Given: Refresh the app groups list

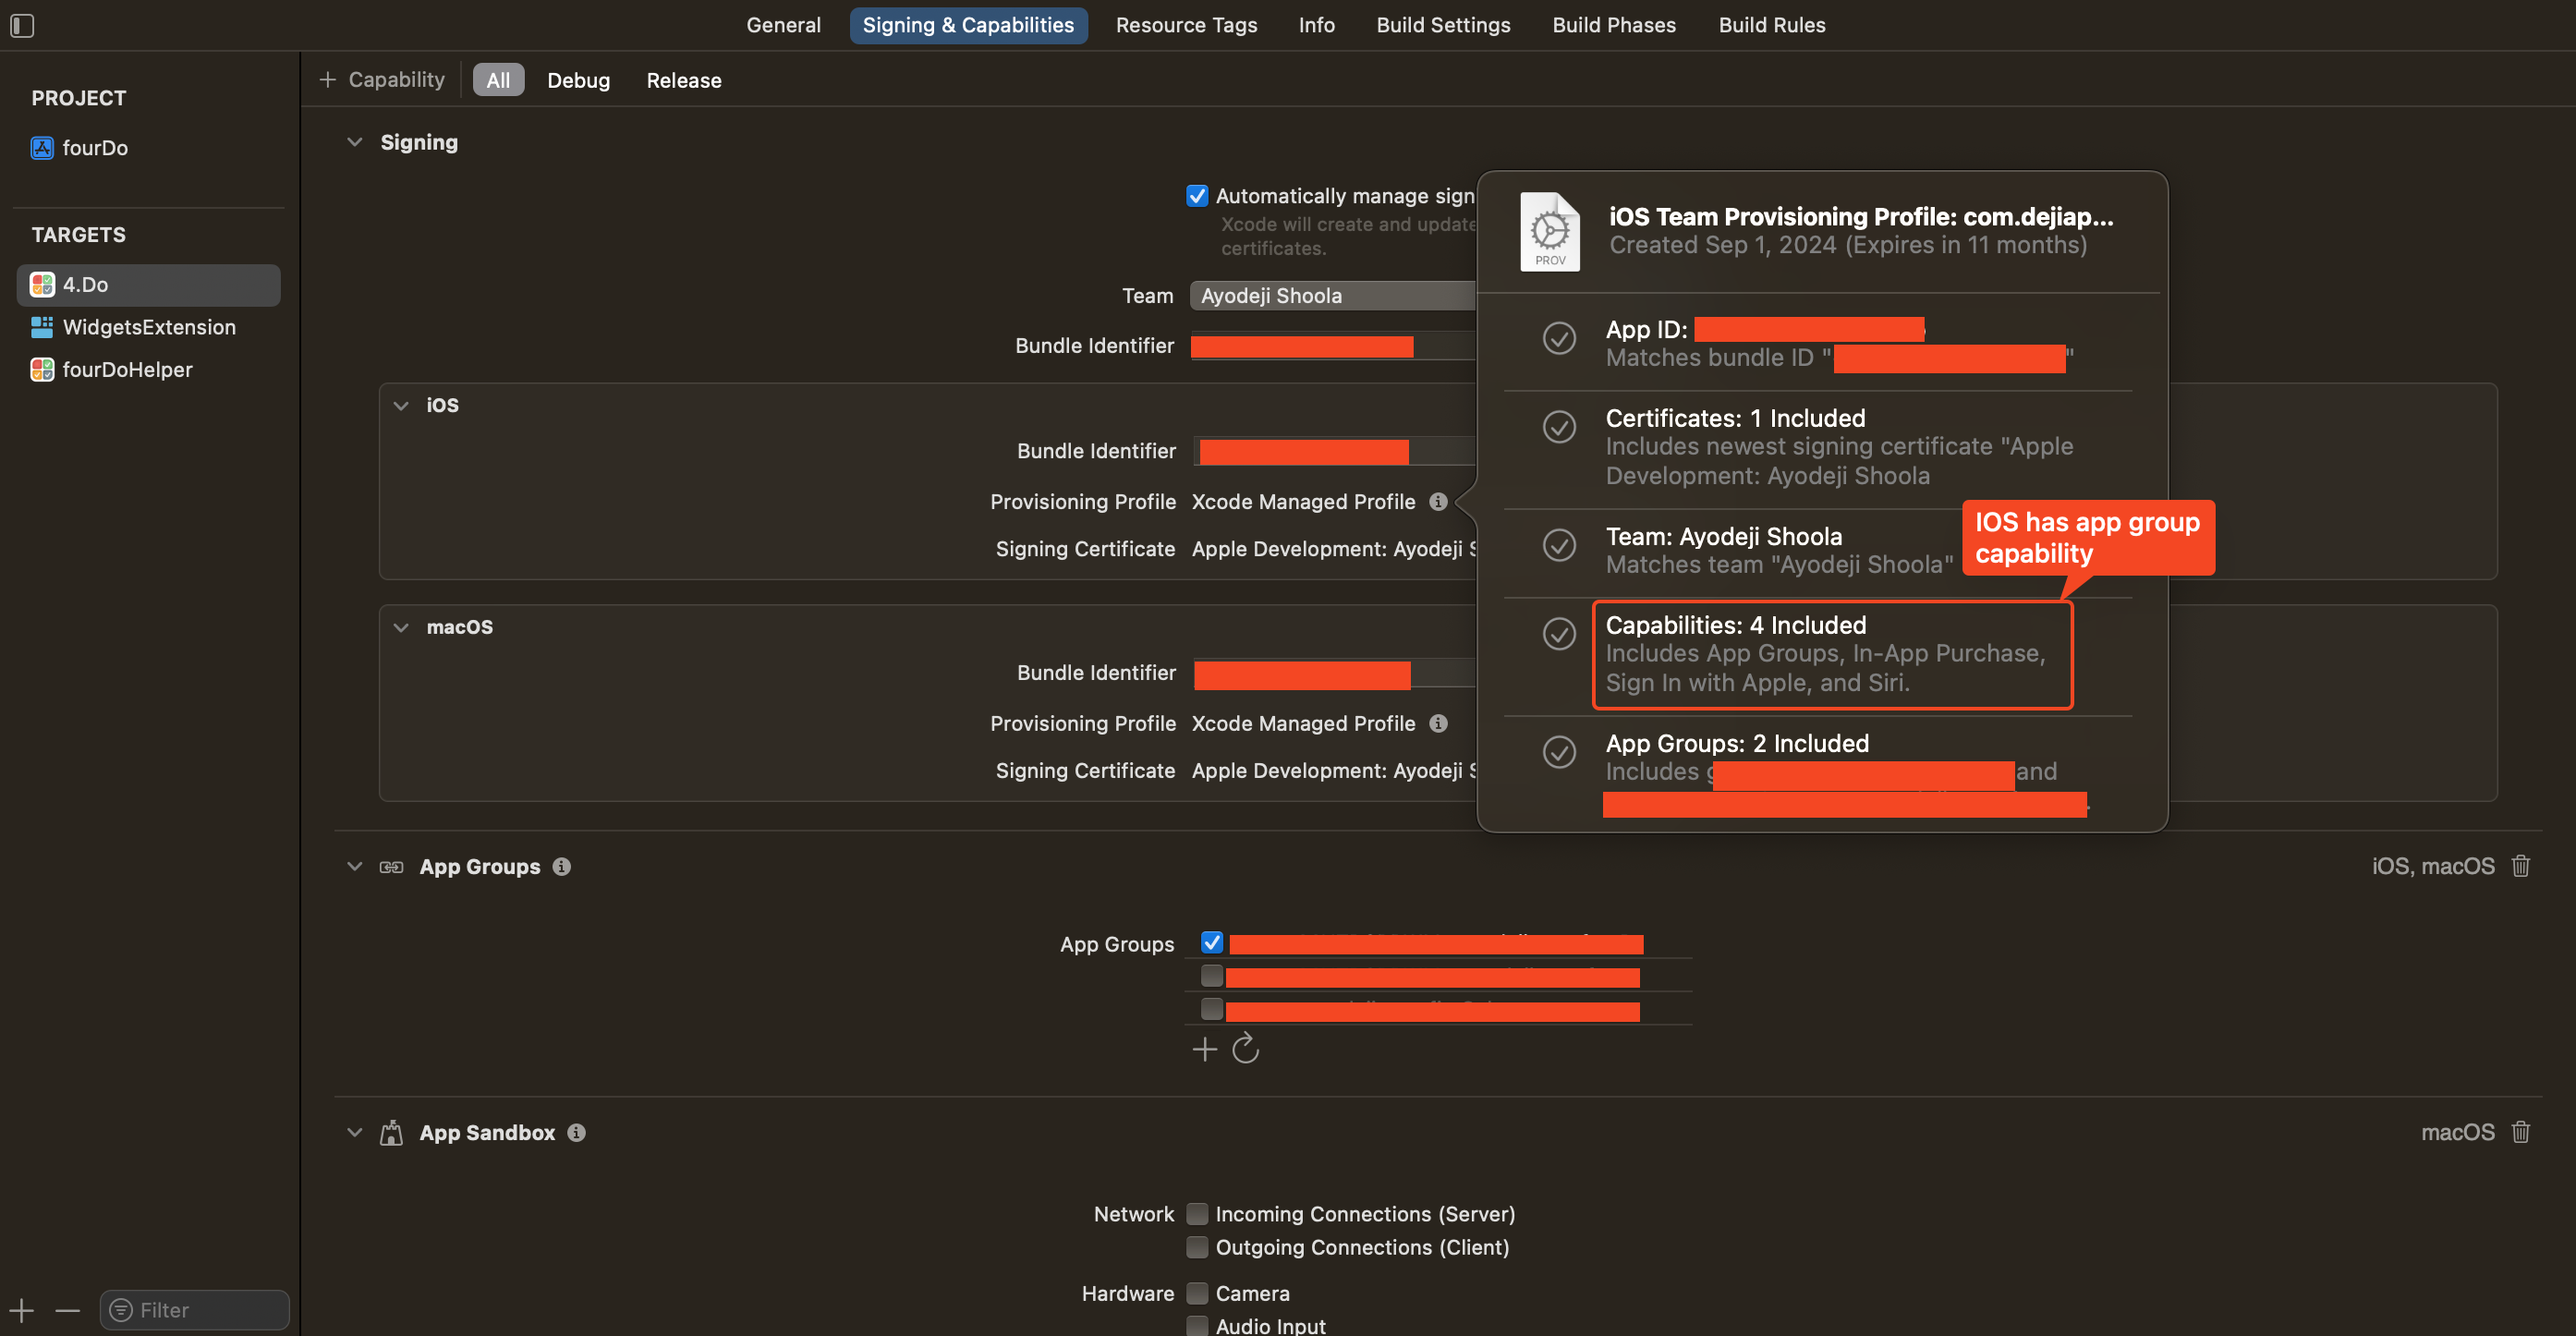Looking at the screenshot, I should coord(1245,1049).
